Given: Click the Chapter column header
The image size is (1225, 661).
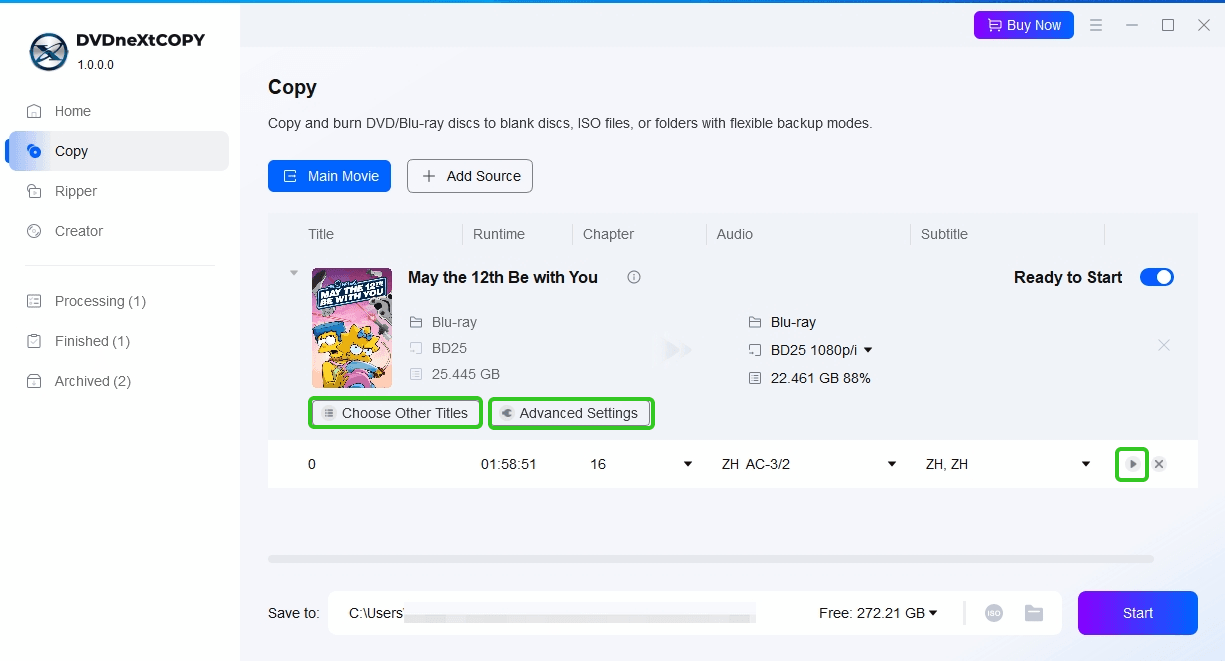Looking at the screenshot, I should [608, 234].
